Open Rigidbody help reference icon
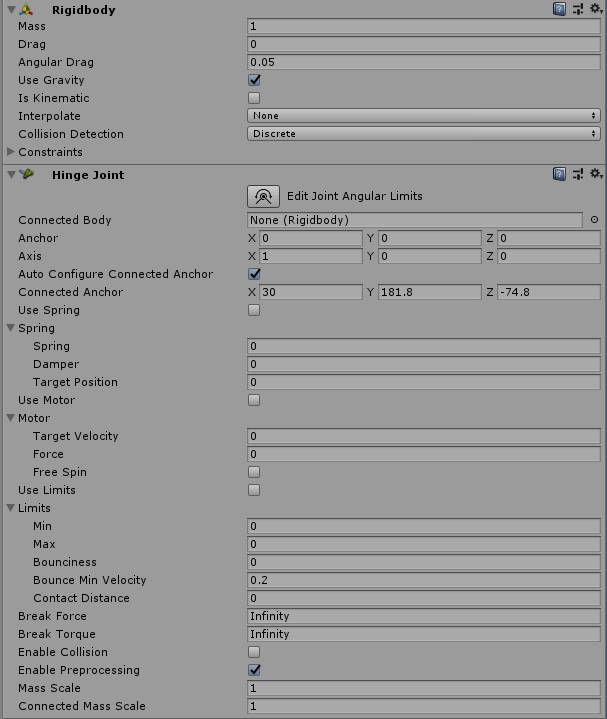 559,9
